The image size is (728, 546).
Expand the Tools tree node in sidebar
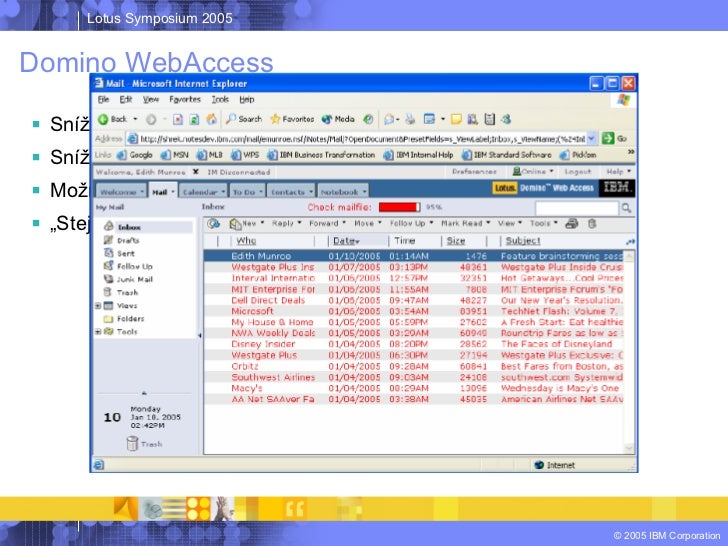pos(98,332)
